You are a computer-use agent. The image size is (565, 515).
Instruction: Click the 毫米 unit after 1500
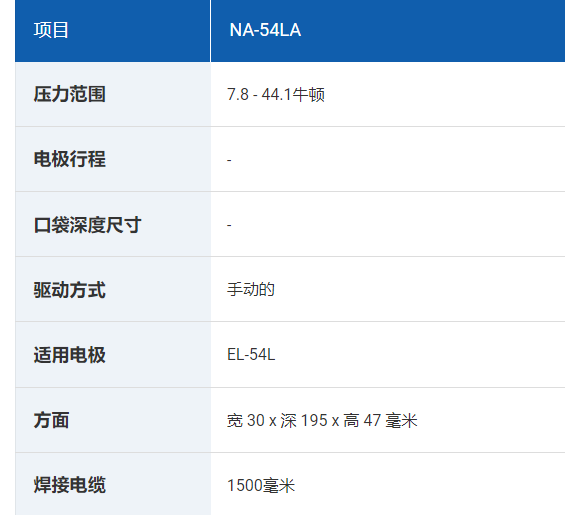(x=279, y=485)
